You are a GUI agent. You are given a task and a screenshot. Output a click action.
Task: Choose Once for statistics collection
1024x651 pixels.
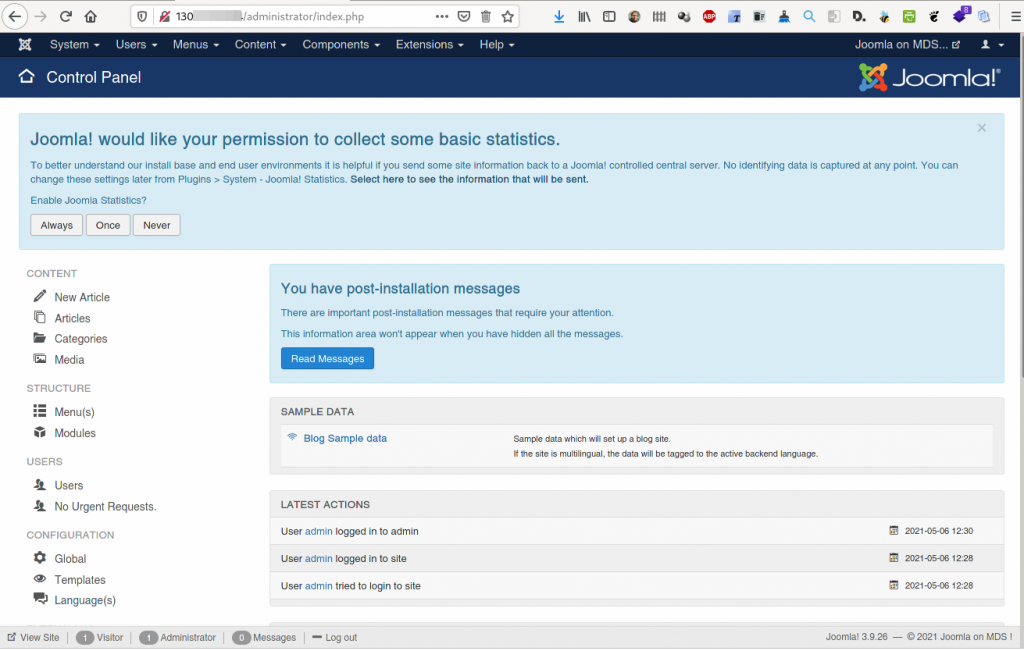(x=108, y=225)
